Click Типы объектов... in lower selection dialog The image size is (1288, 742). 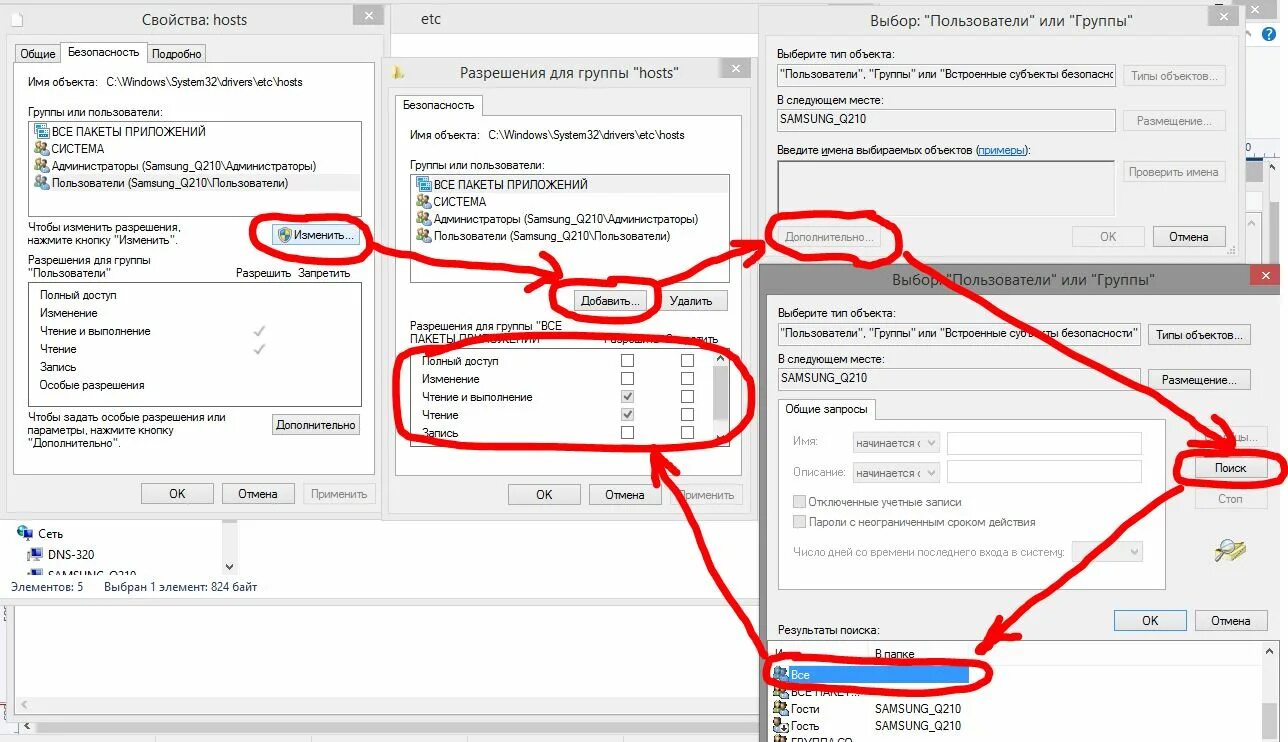tap(1199, 335)
